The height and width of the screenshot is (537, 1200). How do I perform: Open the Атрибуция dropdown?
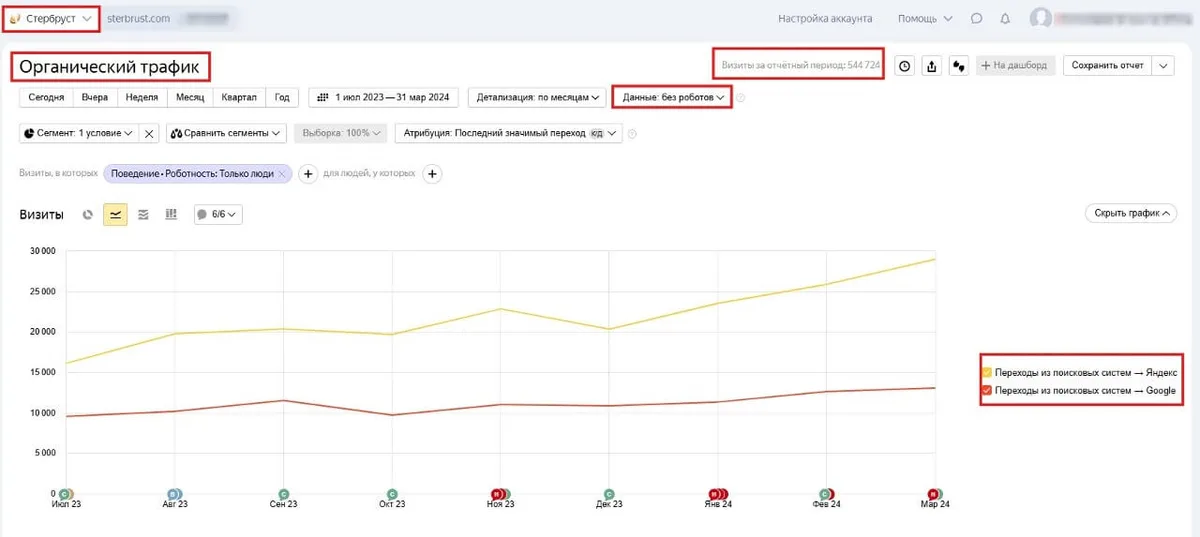[508, 133]
